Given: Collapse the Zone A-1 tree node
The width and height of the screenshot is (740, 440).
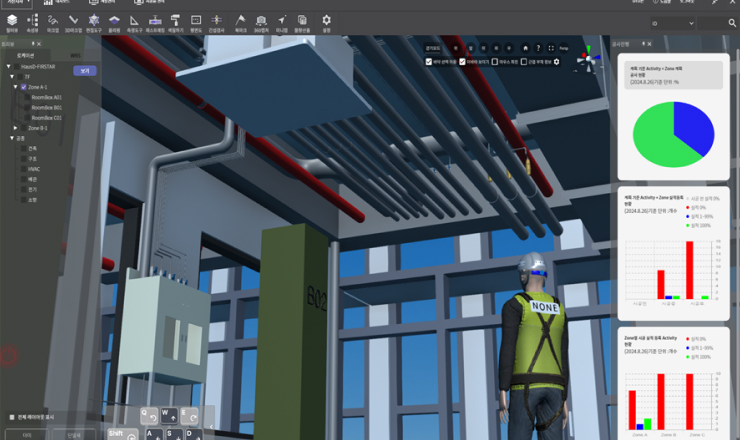Looking at the screenshot, I should tap(15, 87).
